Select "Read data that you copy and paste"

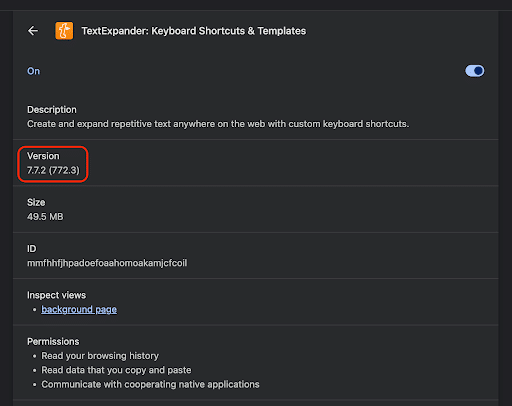(116, 370)
